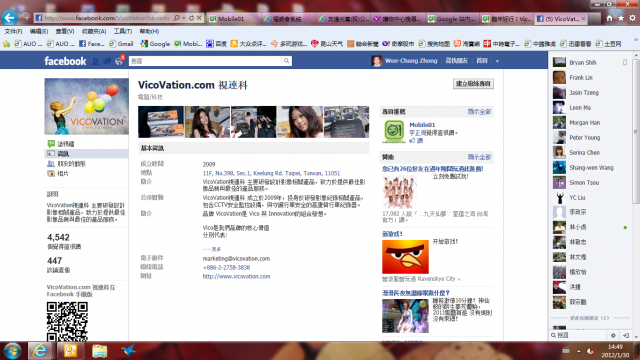Open the Facebook account dropdown arrow
Image resolution: width=640 pixels, height=360 pixels.
(497, 61)
